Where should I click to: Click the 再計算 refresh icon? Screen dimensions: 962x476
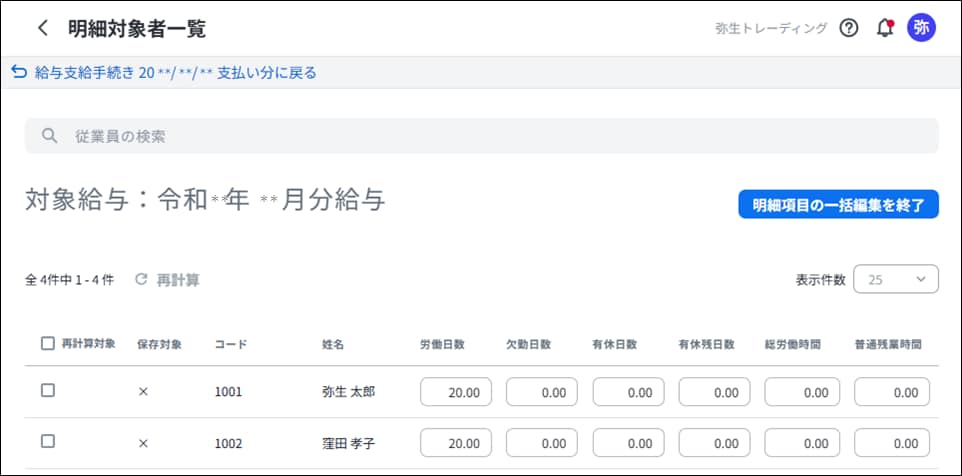(x=141, y=280)
